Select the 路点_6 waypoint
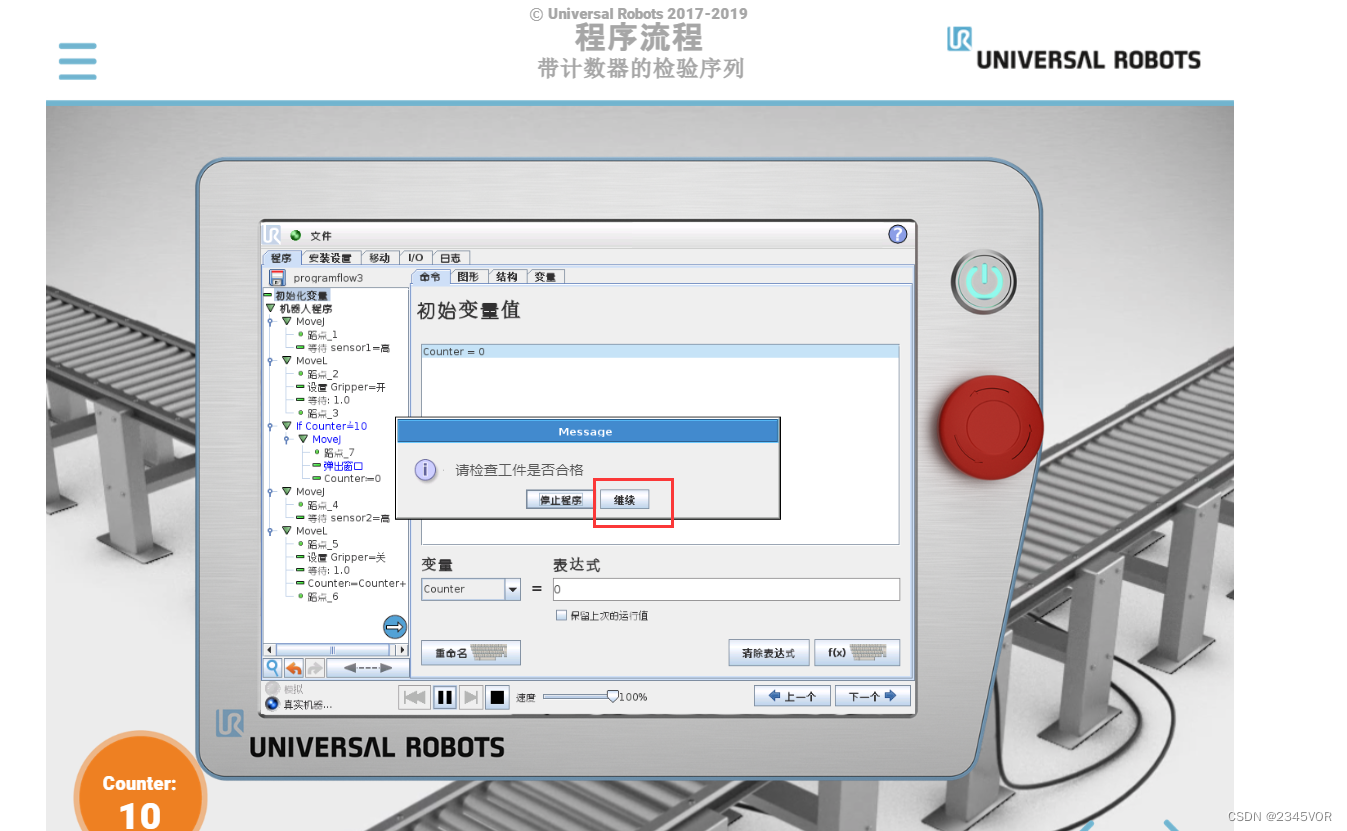1347x831 pixels. click(x=322, y=596)
